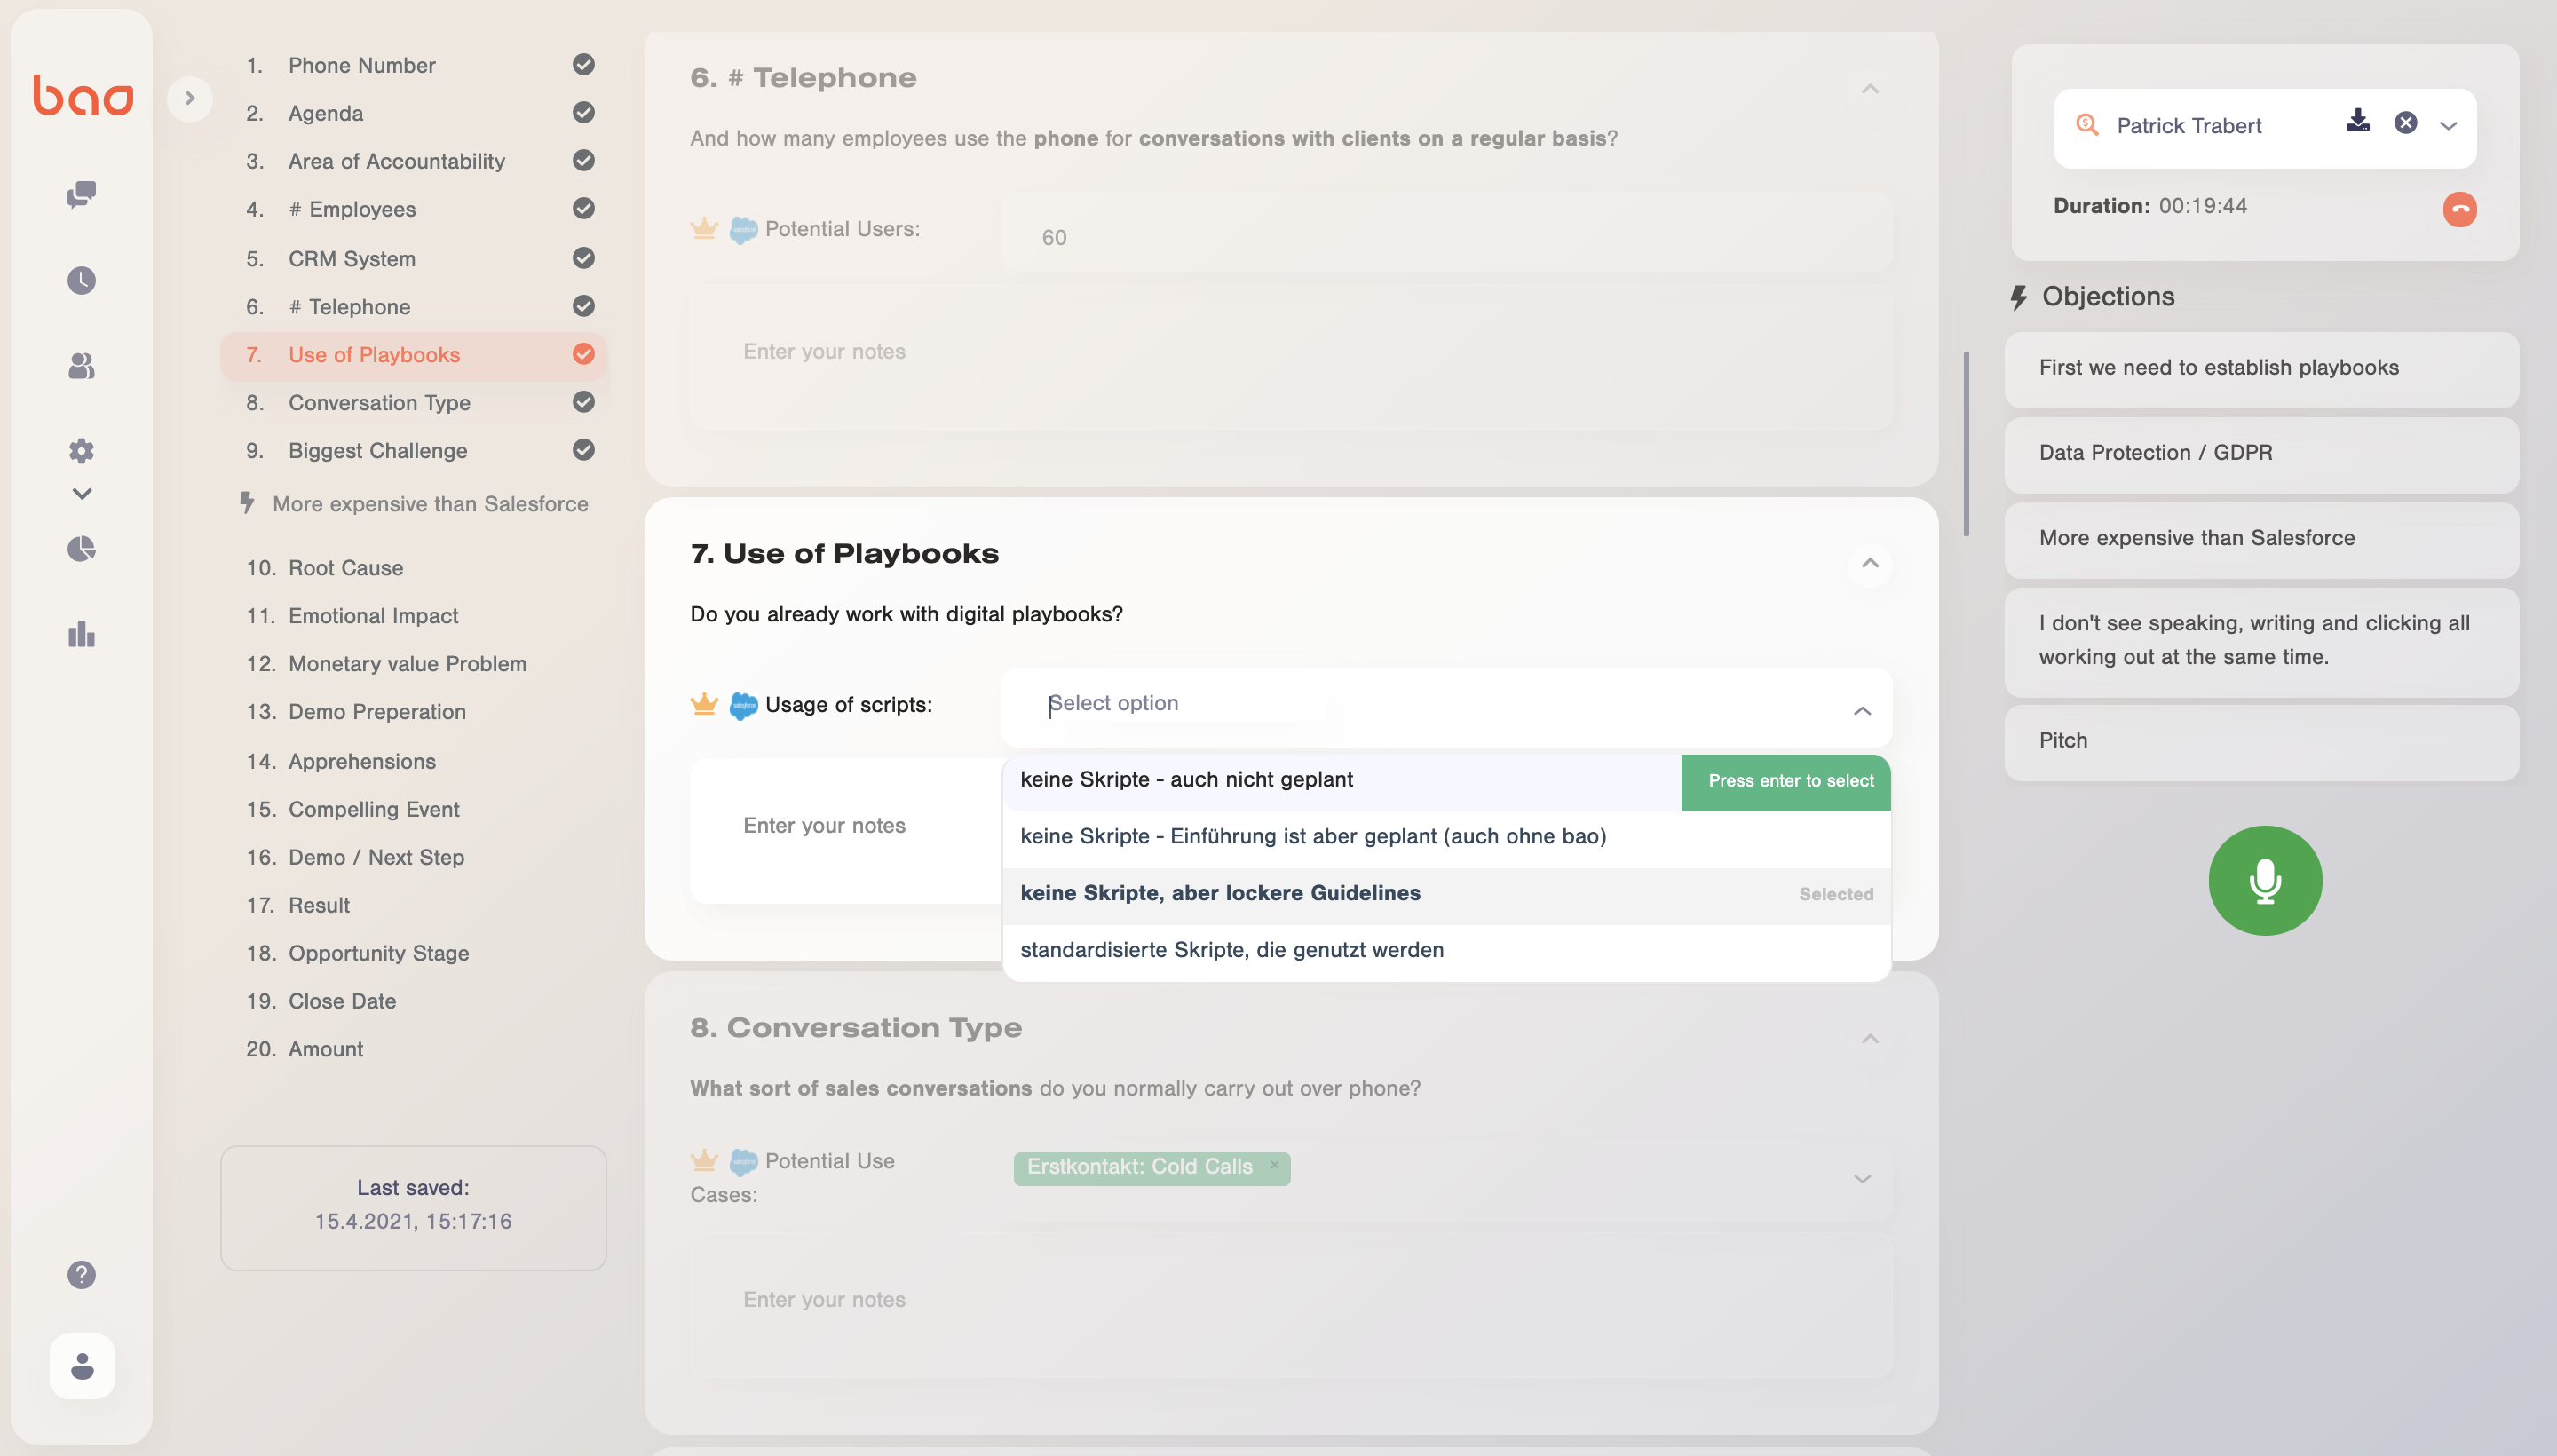
Task: Remove the Erstkontakt: Cold Calls tag
Action: click(1275, 1164)
